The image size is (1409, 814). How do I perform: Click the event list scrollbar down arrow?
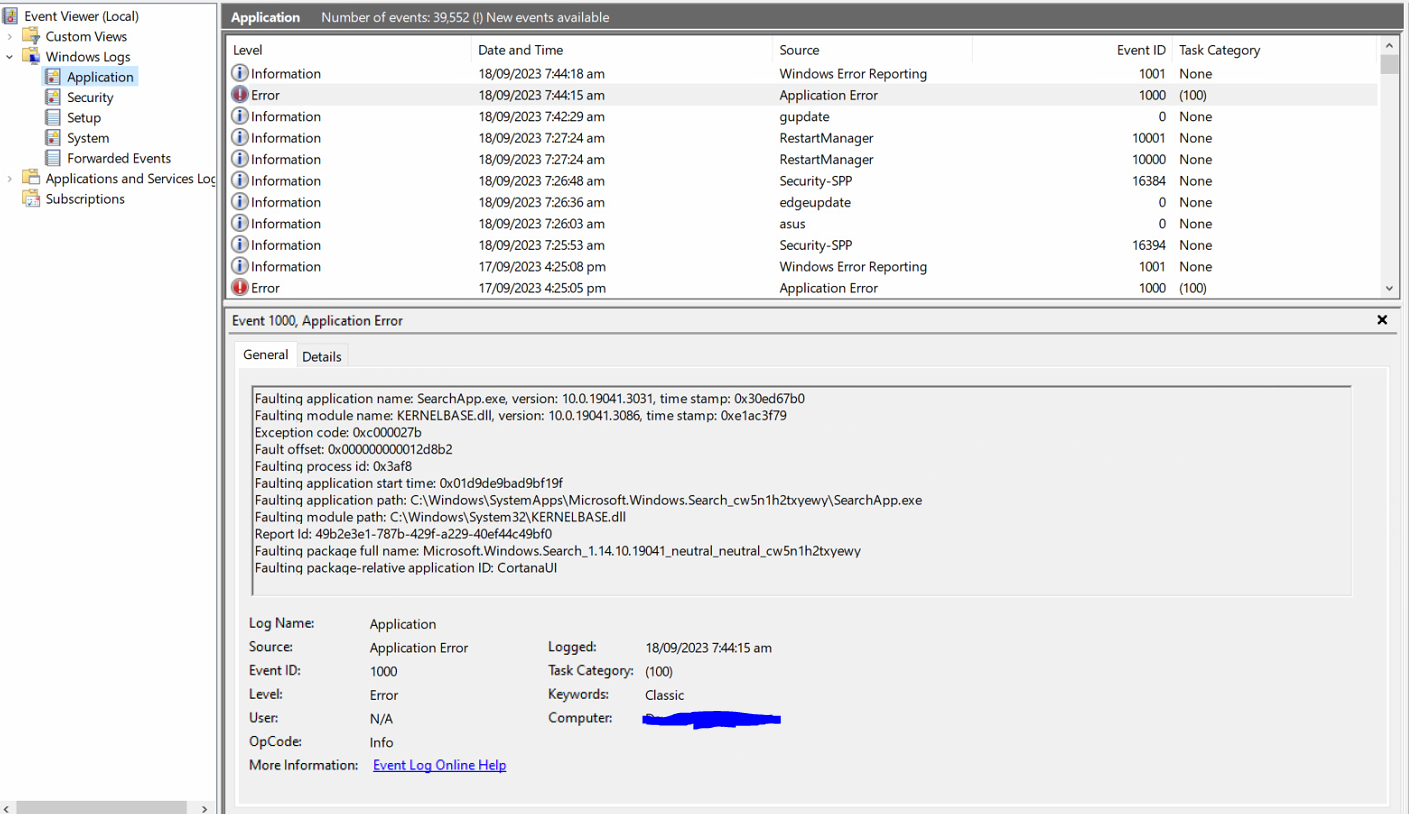click(x=1389, y=288)
